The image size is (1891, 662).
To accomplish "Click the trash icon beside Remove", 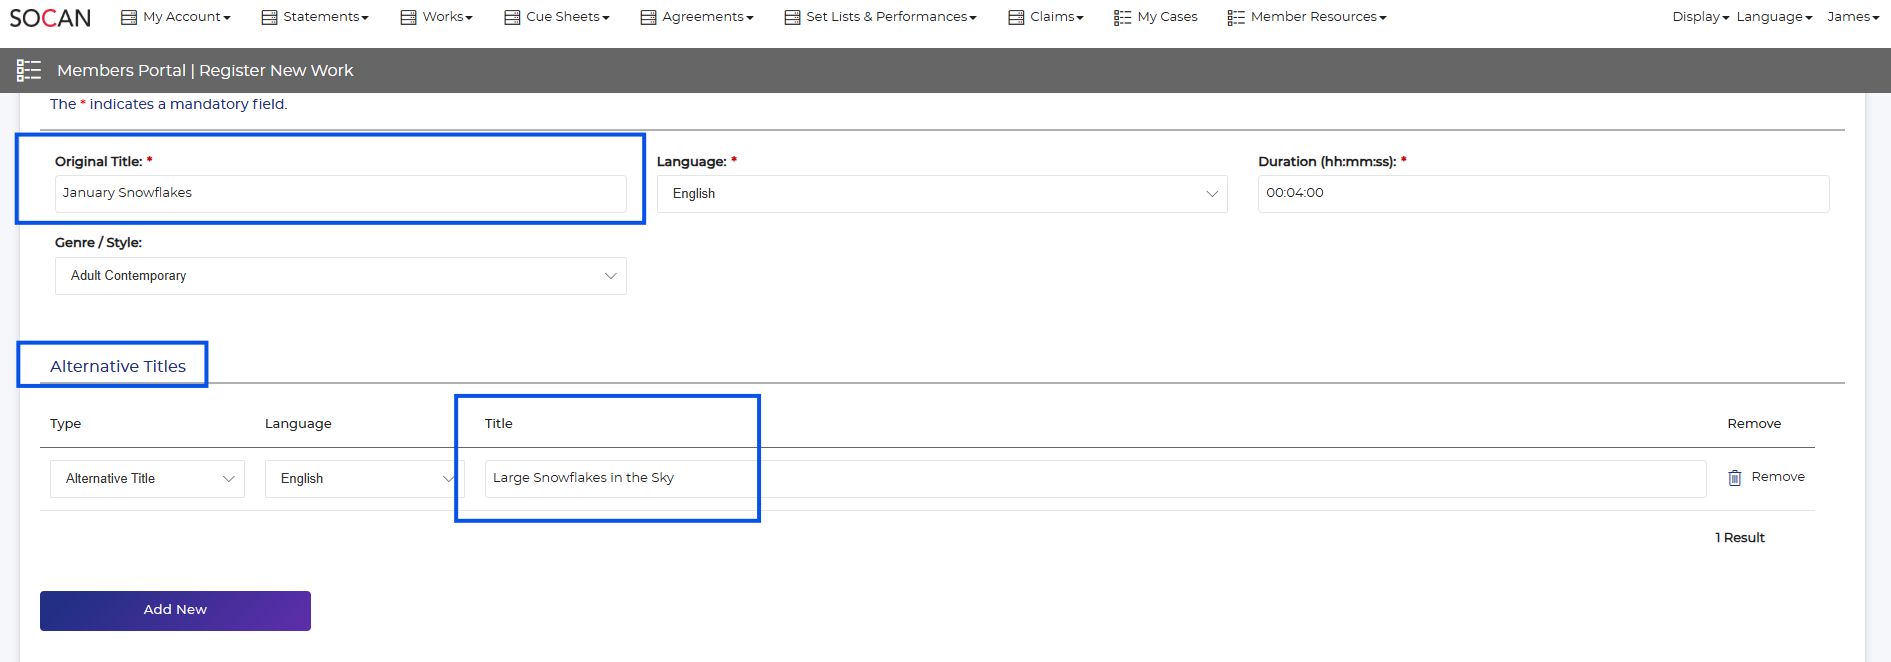I will pos(1735,478).
